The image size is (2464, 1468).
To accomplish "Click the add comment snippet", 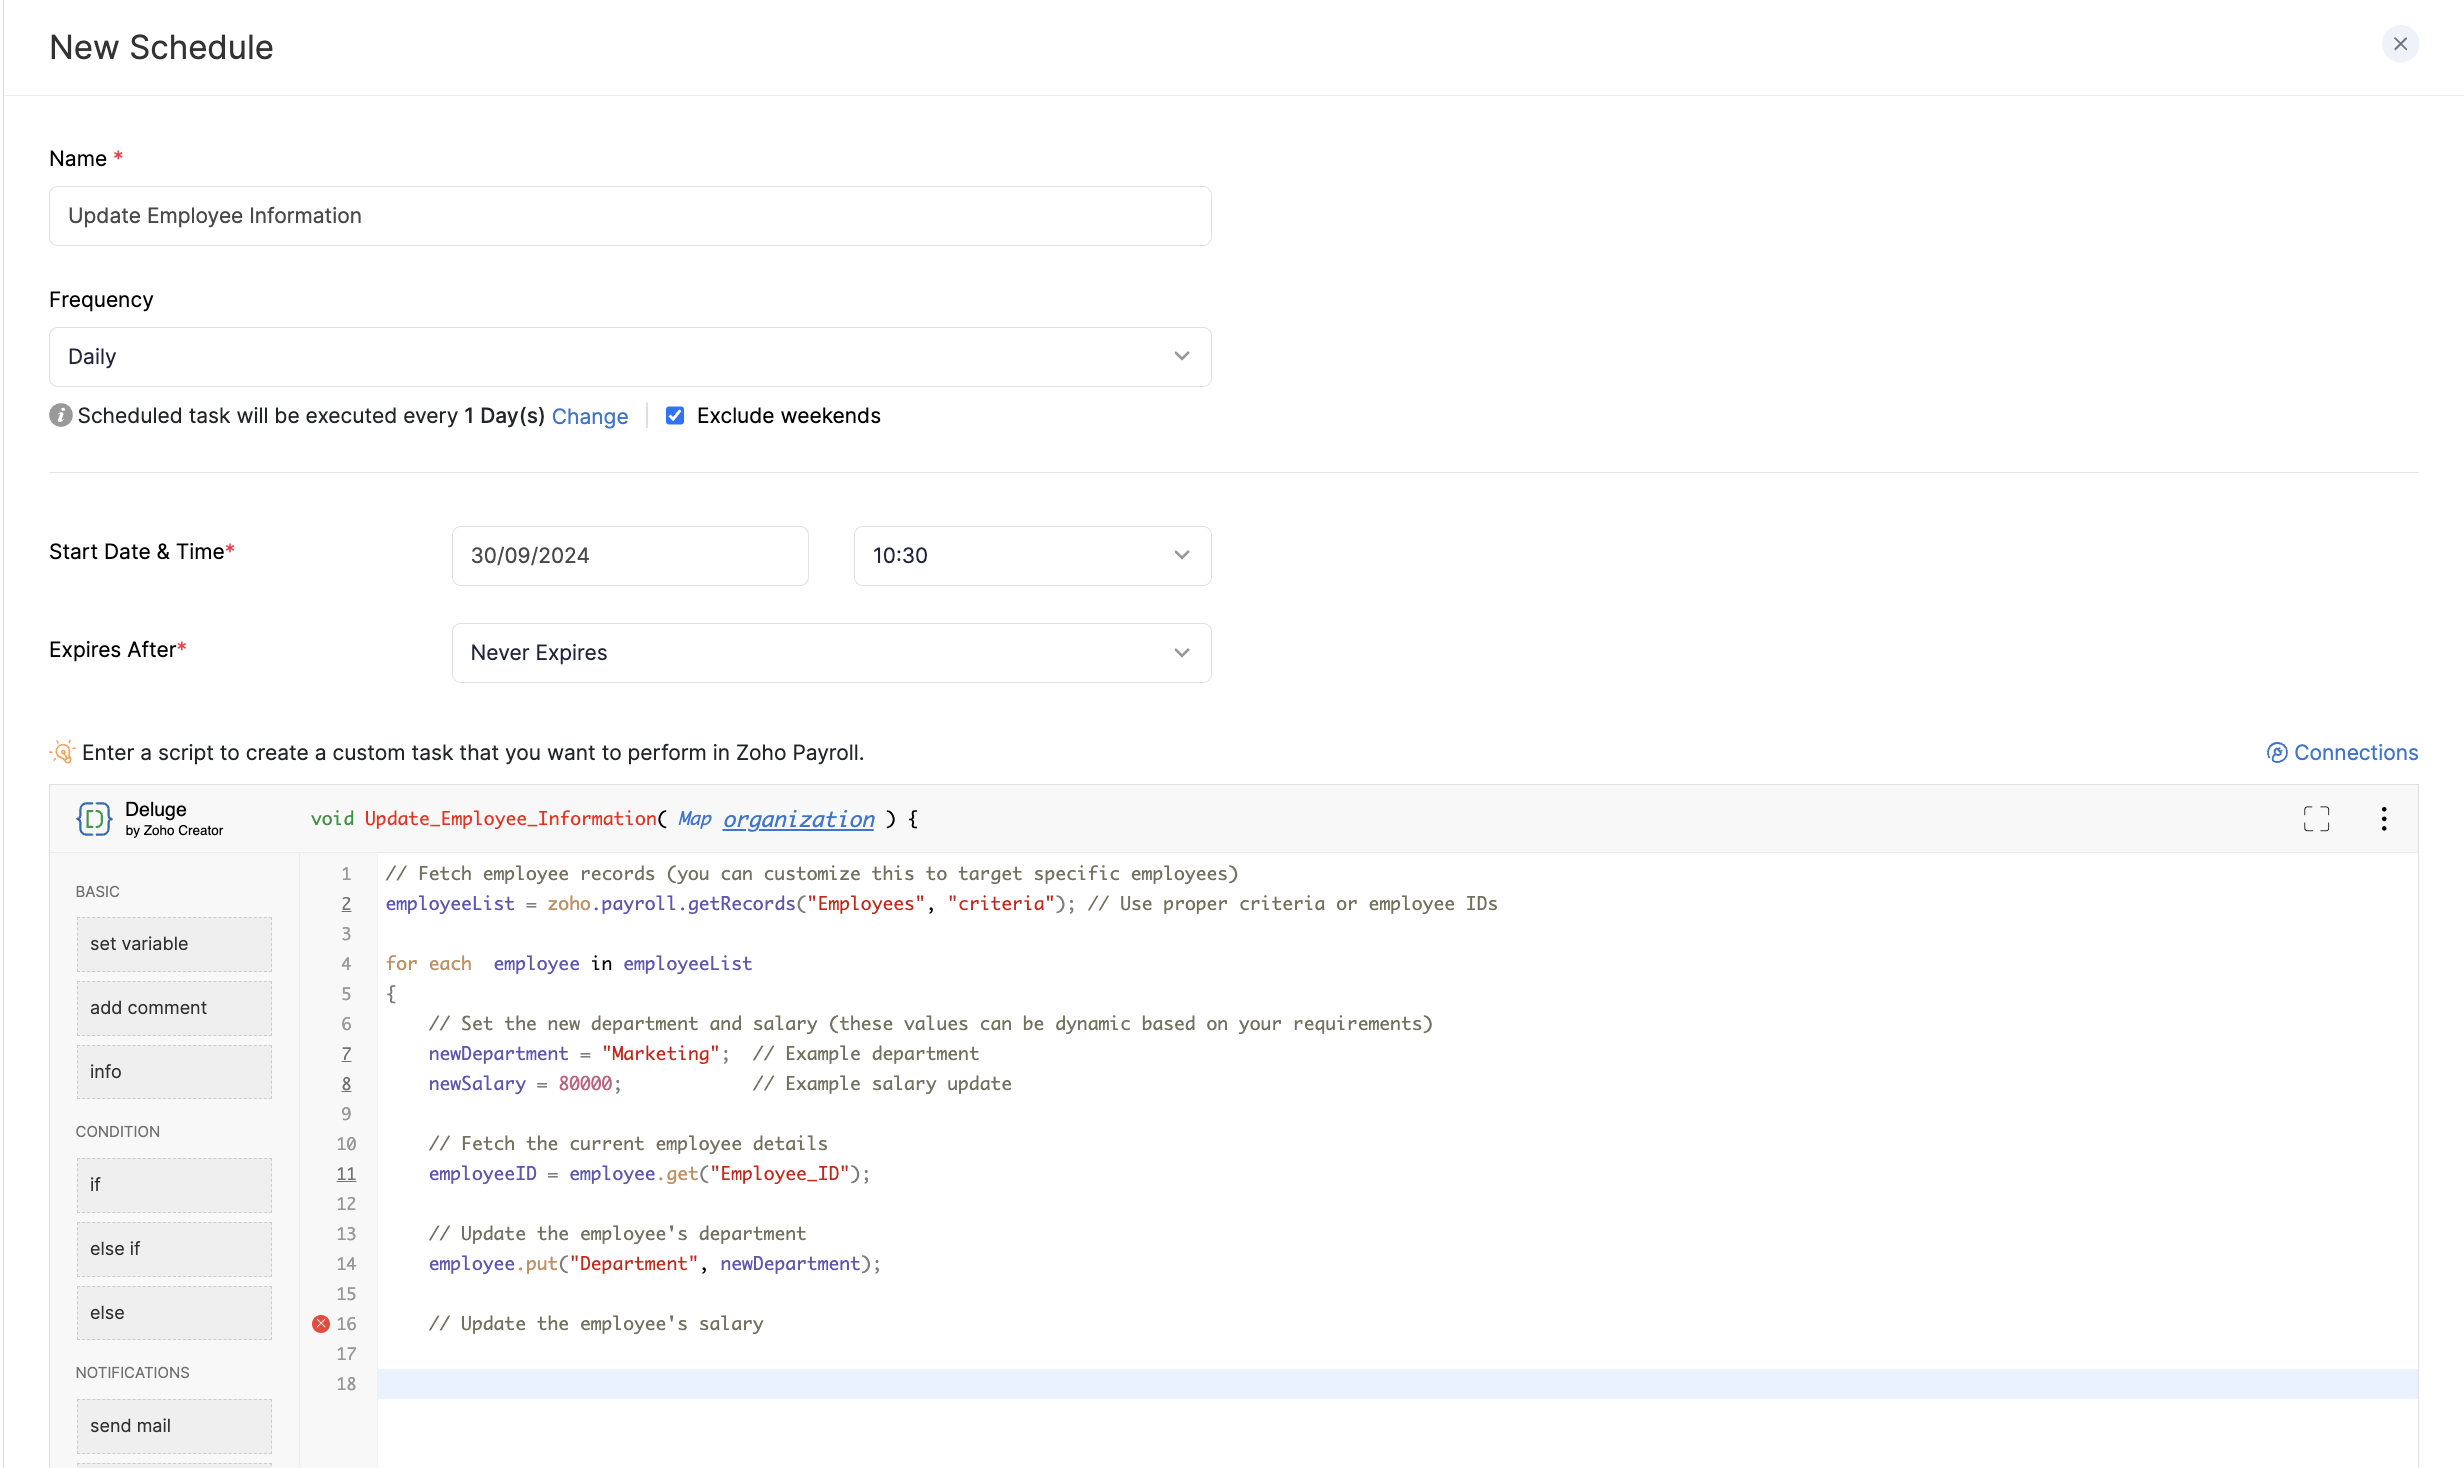I will 173,1007.
